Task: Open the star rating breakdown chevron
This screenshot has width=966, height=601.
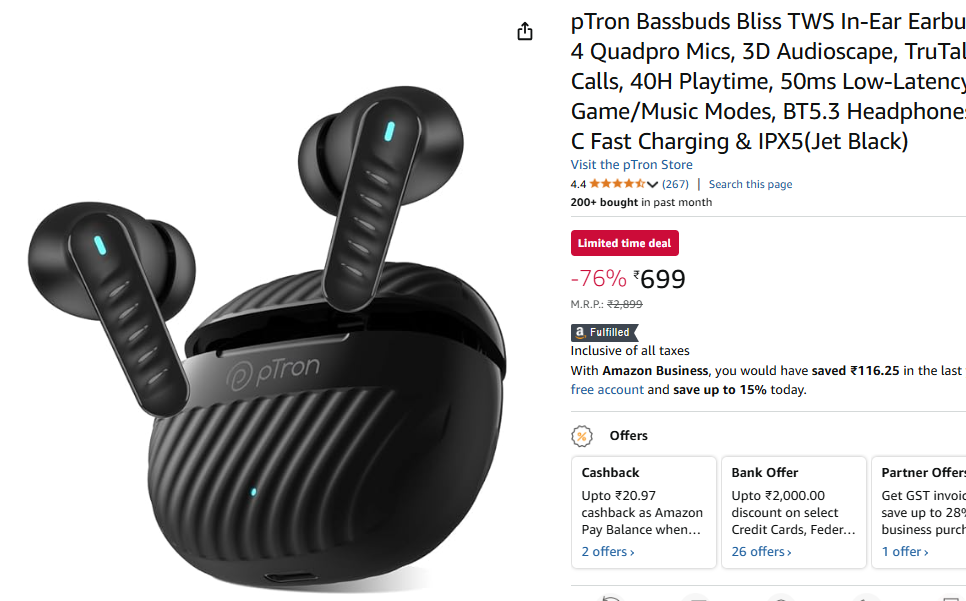Action: (652, 184)
